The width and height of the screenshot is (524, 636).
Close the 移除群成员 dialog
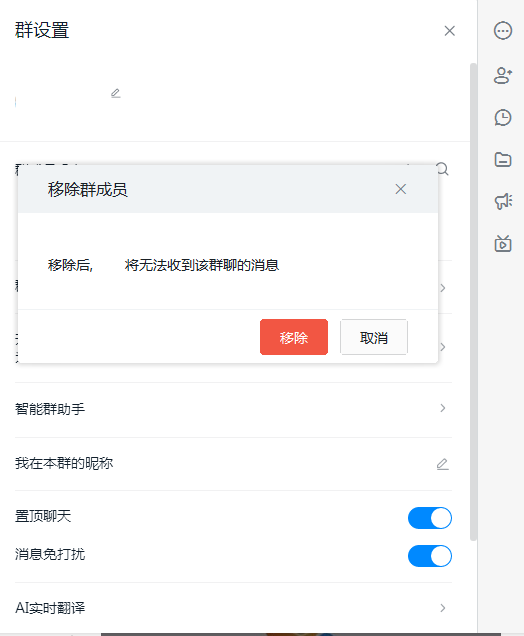click(x=400, y=189)
